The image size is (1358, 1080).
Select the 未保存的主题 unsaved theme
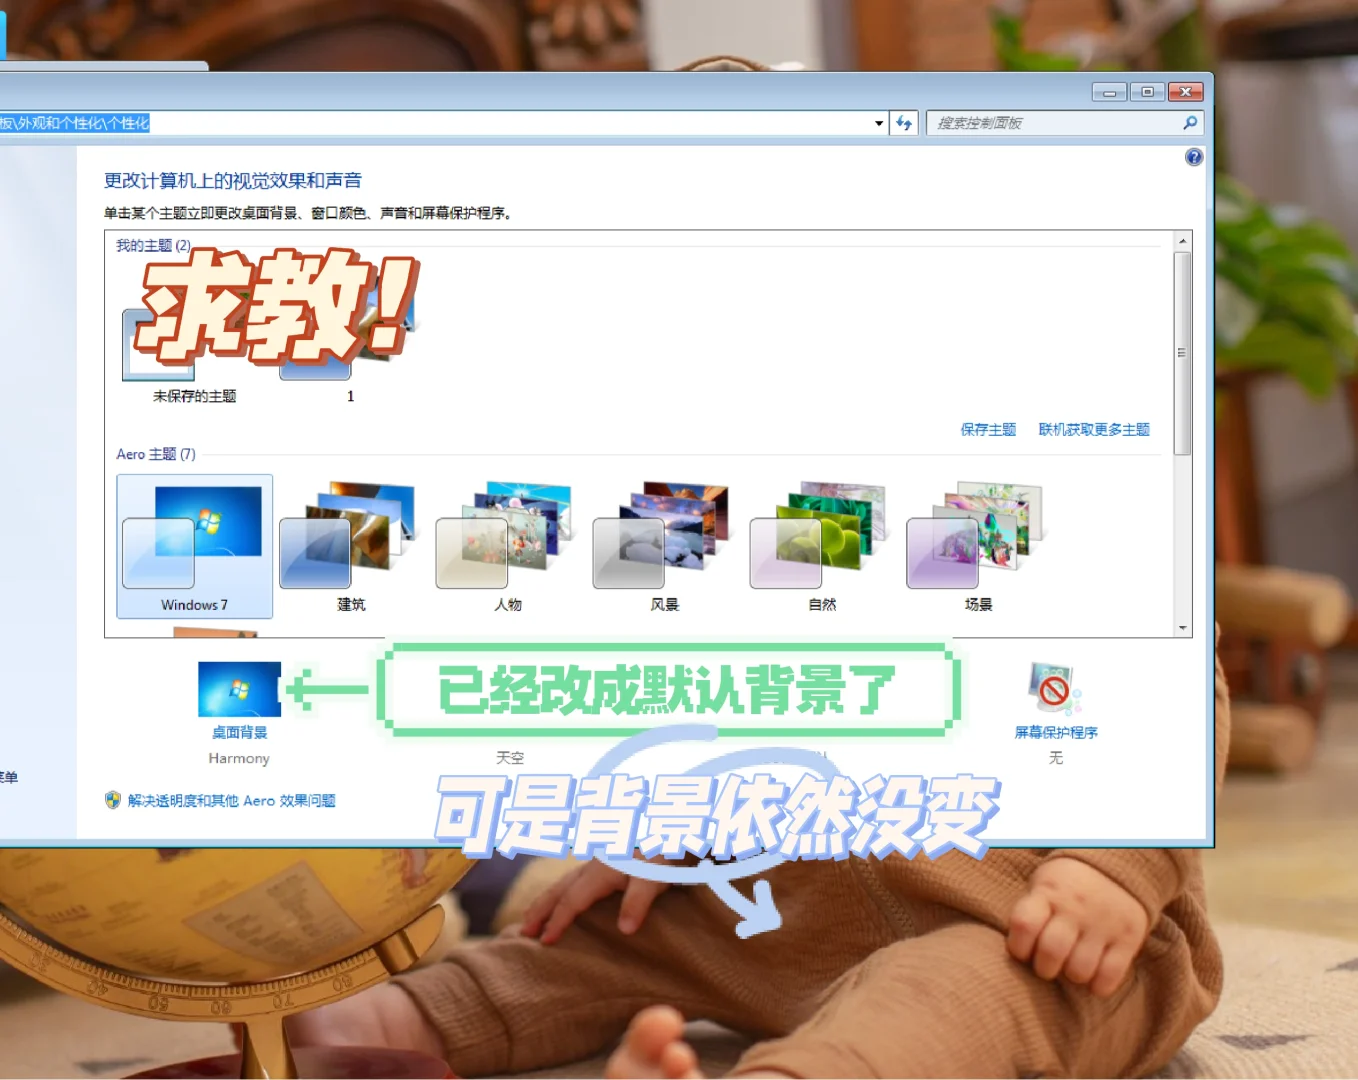158,345
